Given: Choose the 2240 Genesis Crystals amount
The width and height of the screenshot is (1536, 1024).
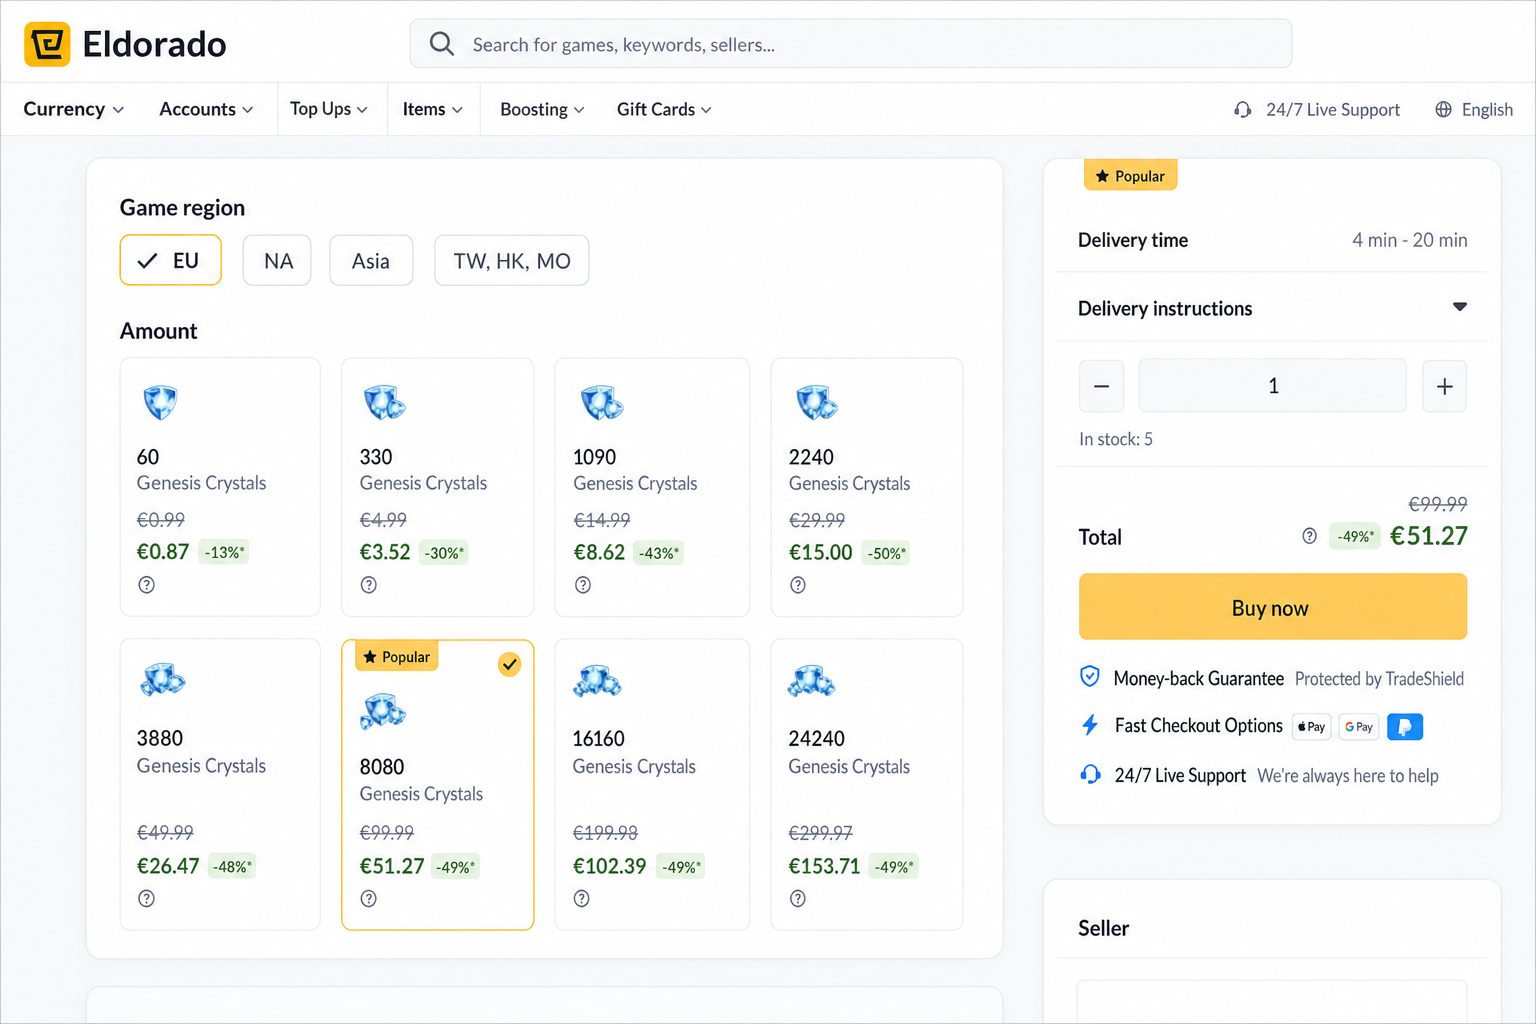Looking at the screenshot, I should pyautogui.click(x=867, y=487).
